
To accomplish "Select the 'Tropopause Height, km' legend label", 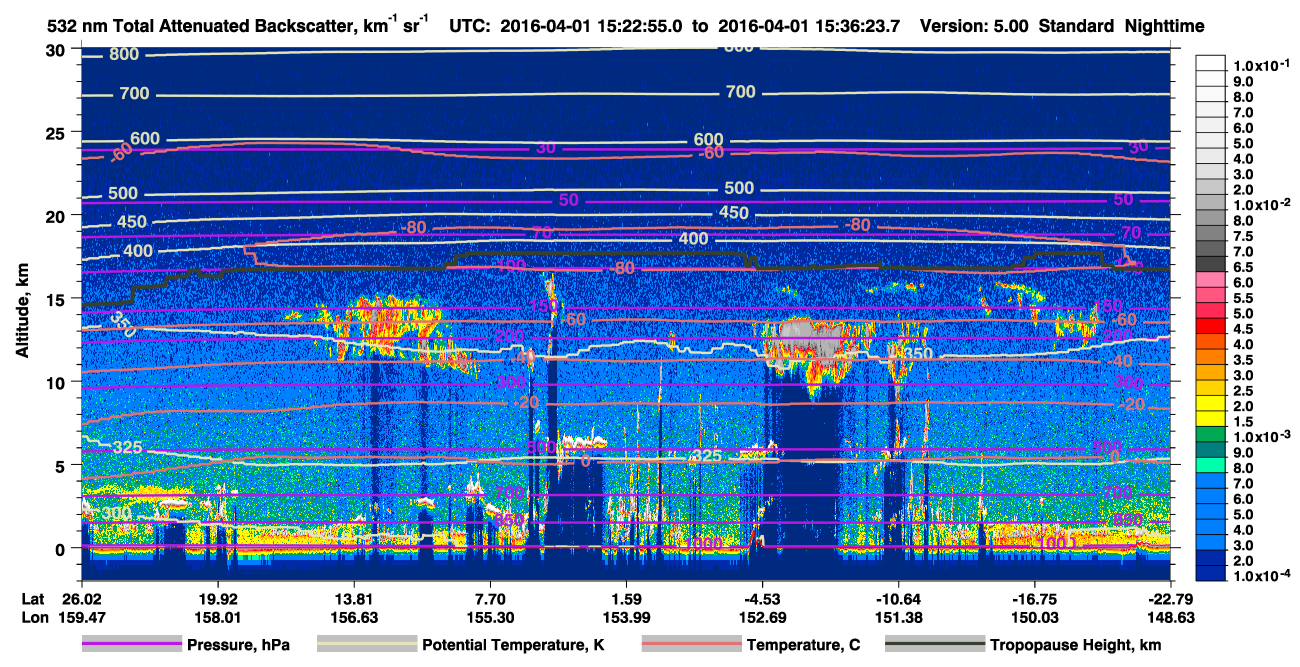I will (1076, 645).
